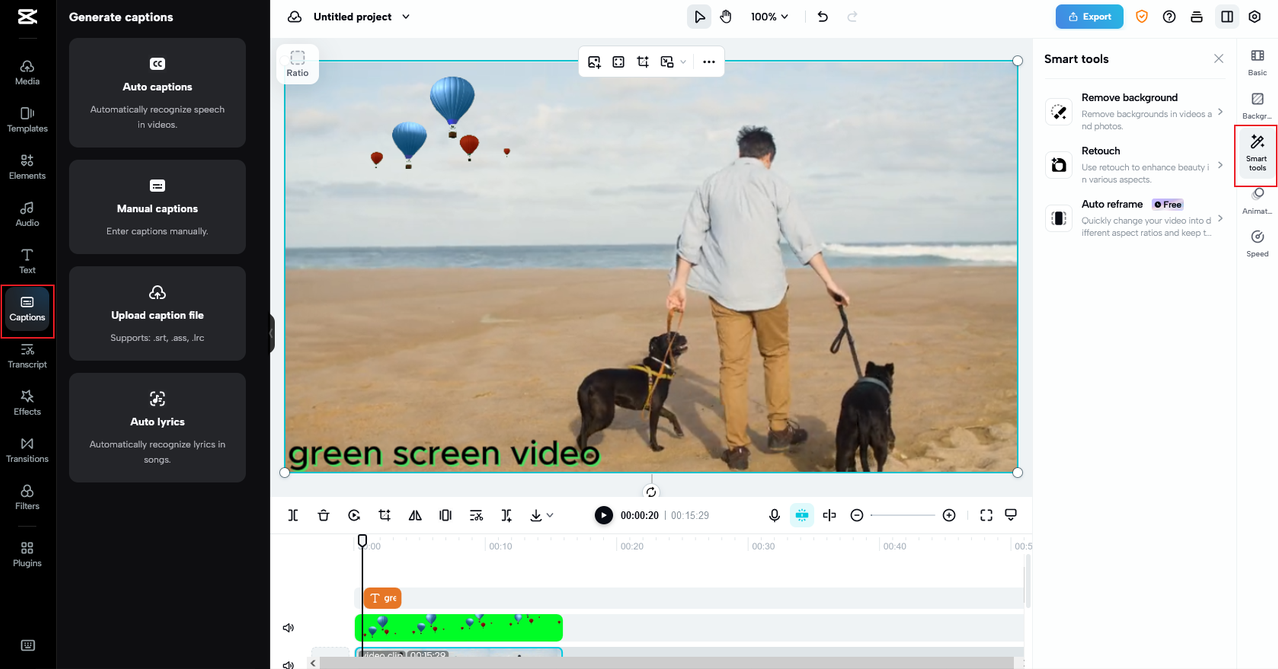Open the 100% zoom dropdown
This screenshot has width=1278, height=669.
click(x=770, y=17)
